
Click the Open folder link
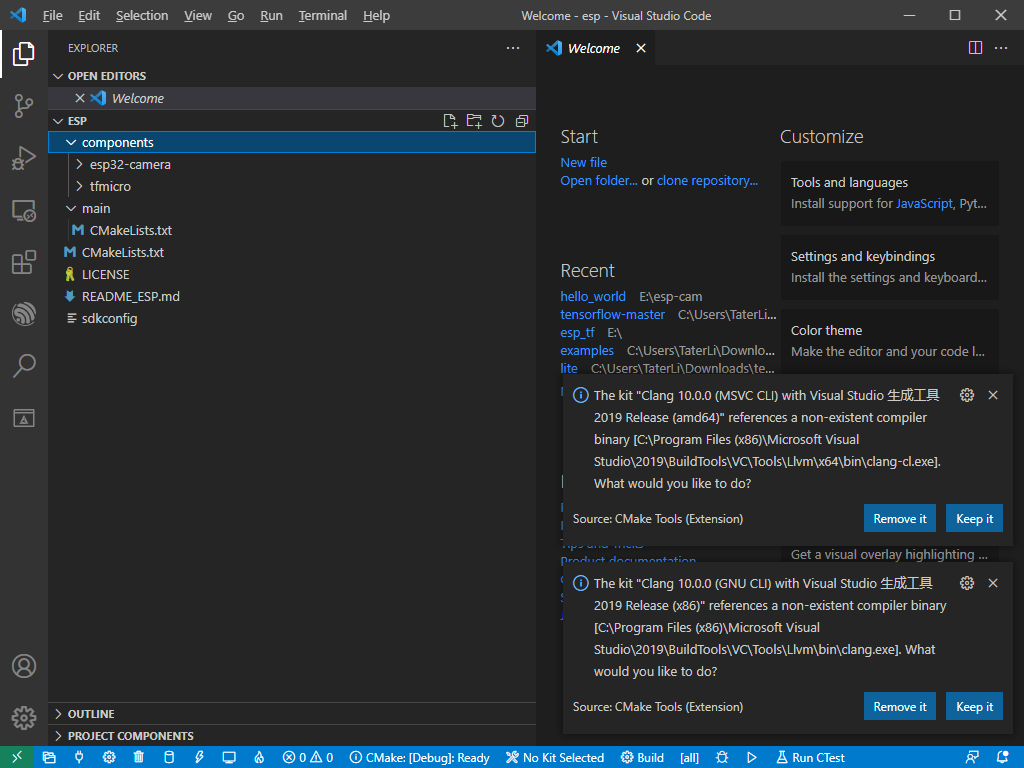coord(599,181)
